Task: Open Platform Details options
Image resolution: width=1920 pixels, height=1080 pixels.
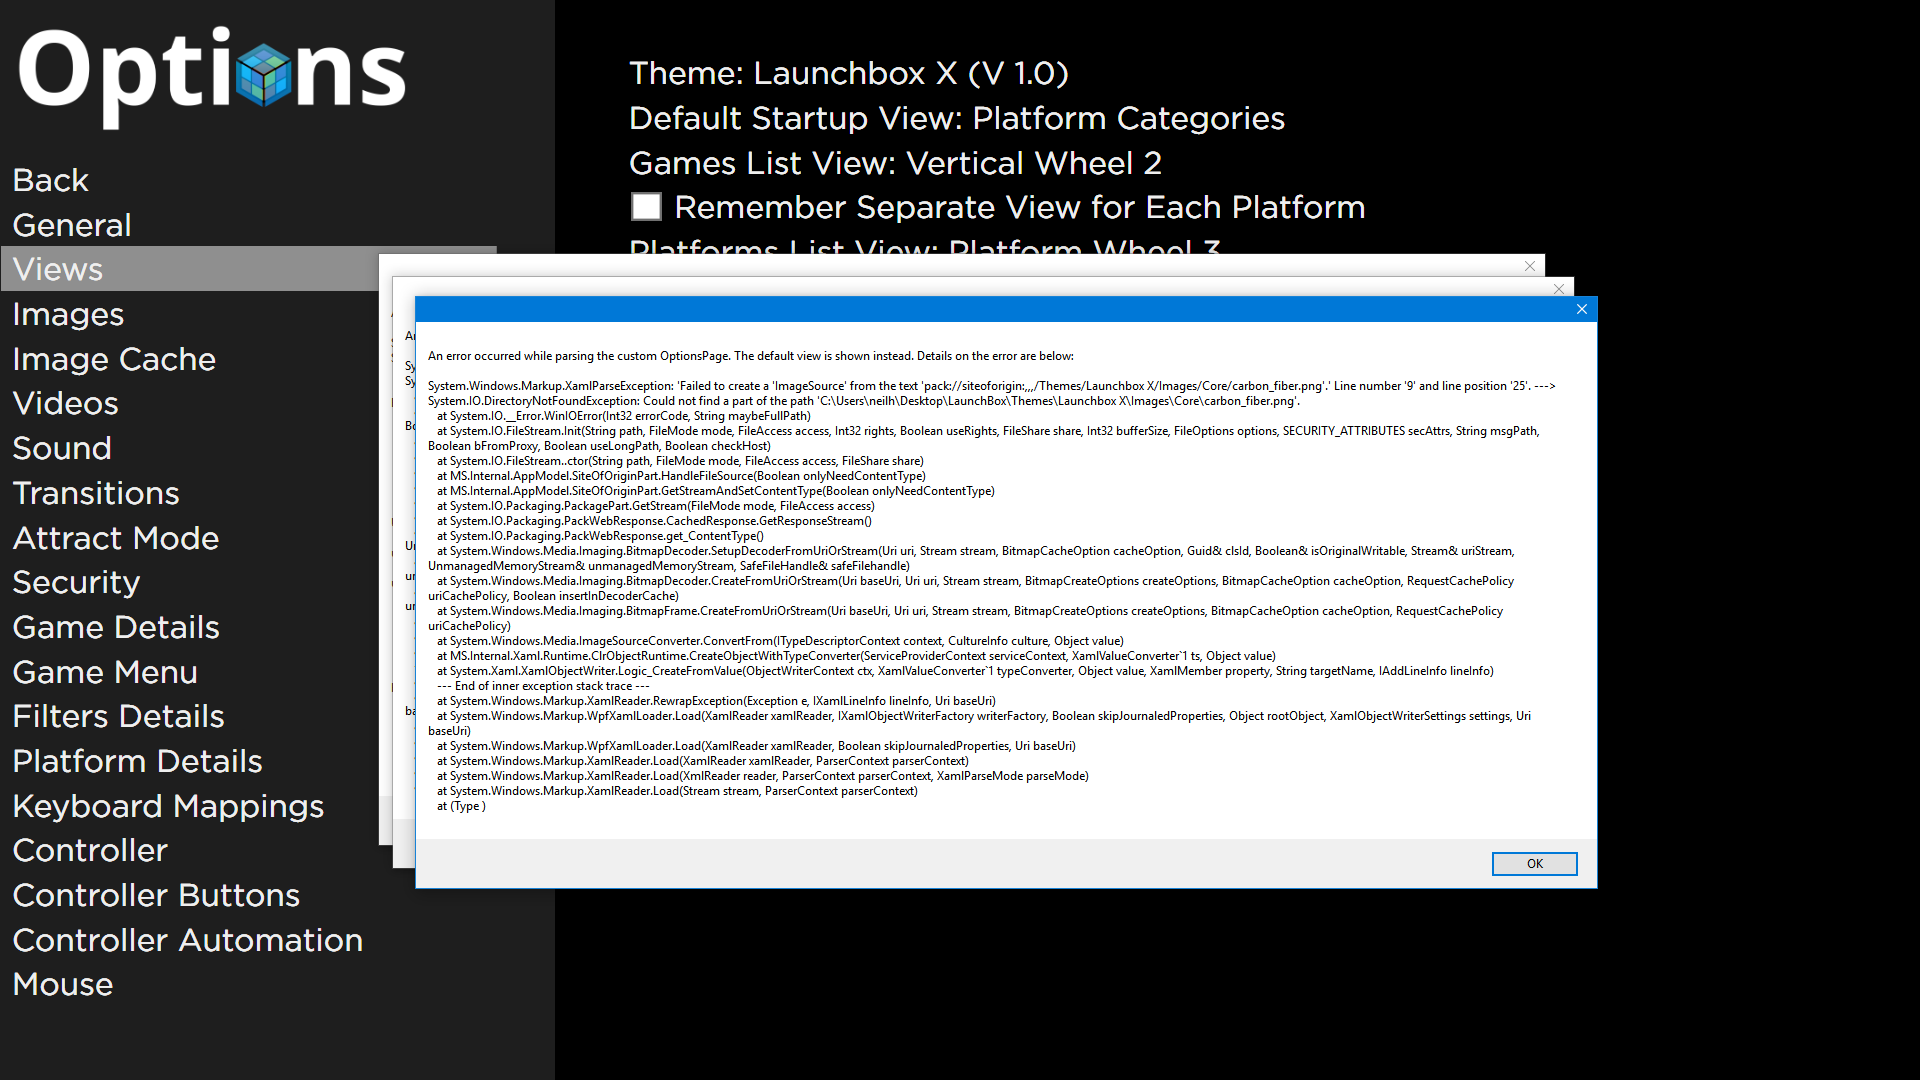Action: 137,761
